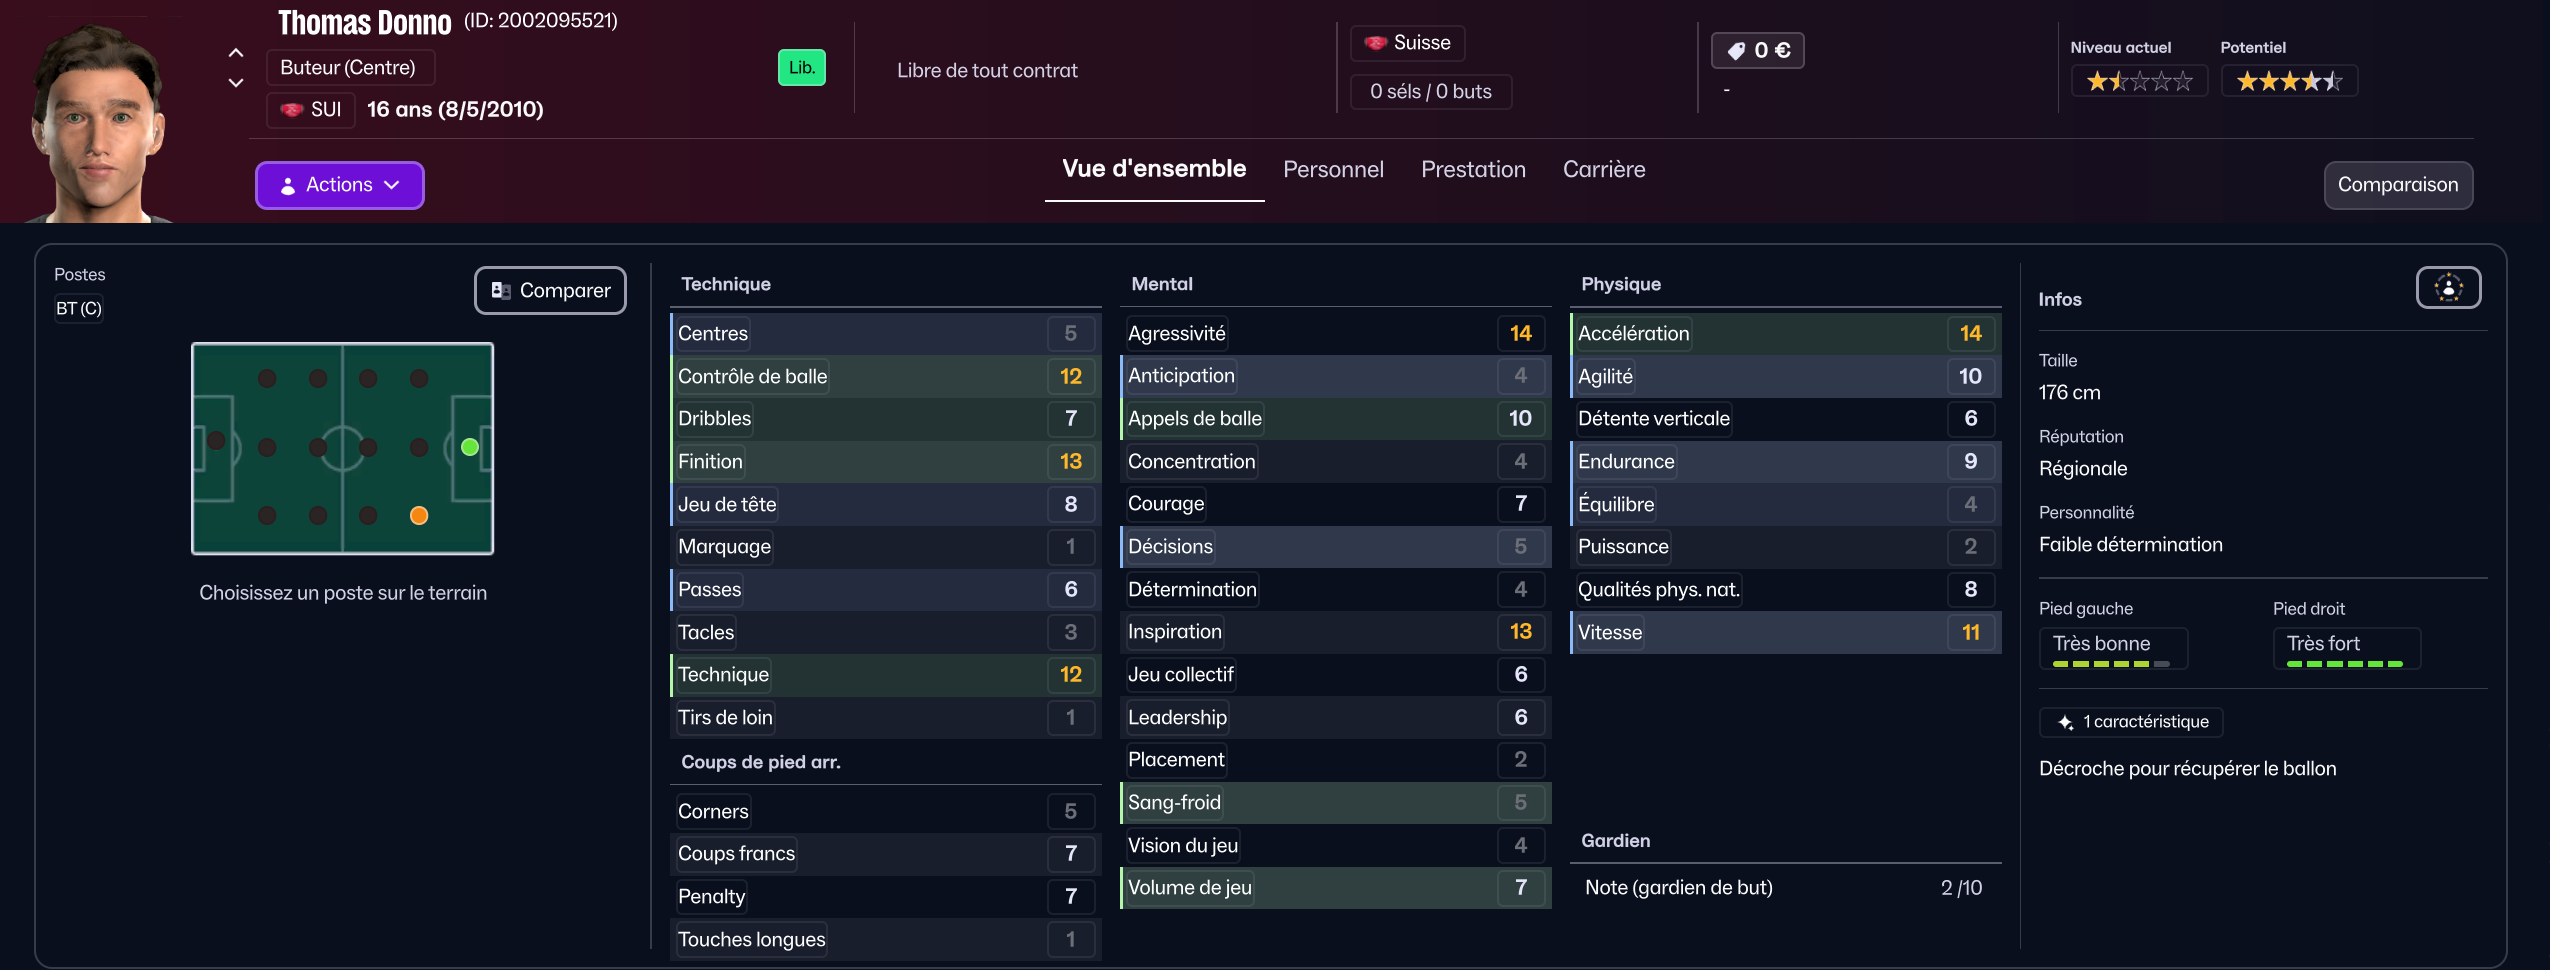Click the green 'Lib.' contract status badge
The width and height of the screenshot is (2550, 970).
801,68
